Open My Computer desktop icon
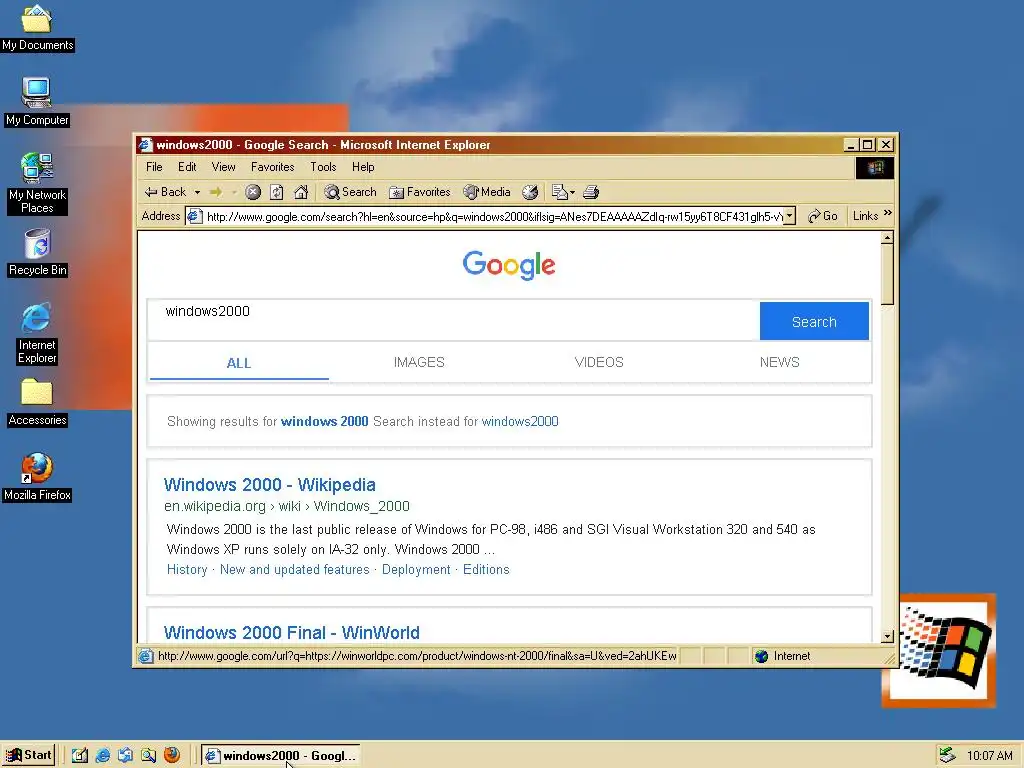 click(x=37, y=101)
